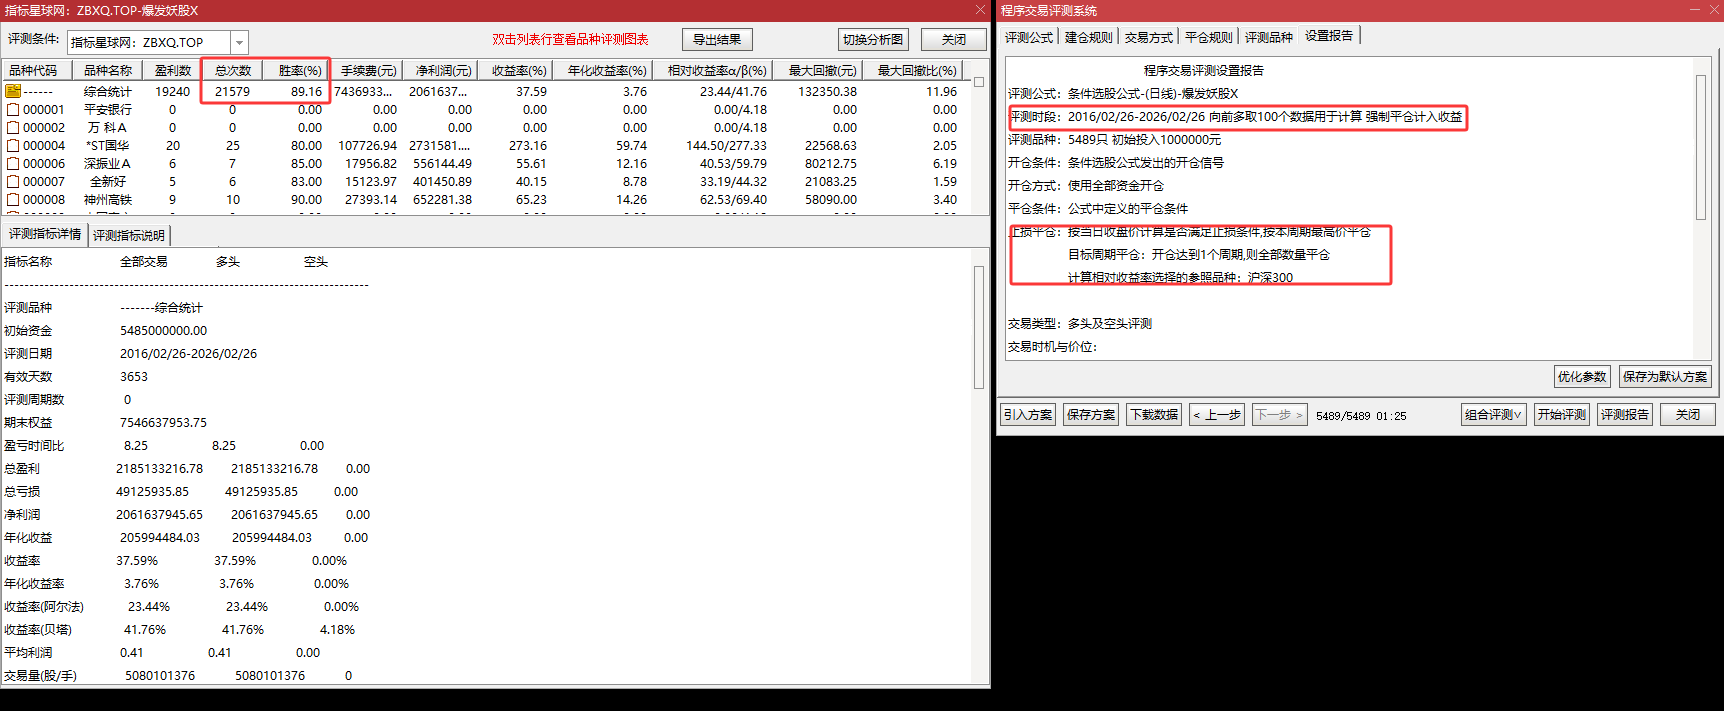Click the 下载数据 button
Viewport: 1724px width, 711px height.
1154,415
